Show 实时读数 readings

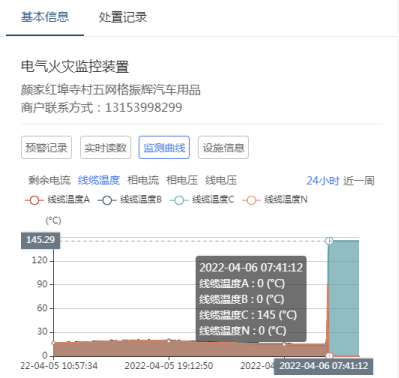105,147
